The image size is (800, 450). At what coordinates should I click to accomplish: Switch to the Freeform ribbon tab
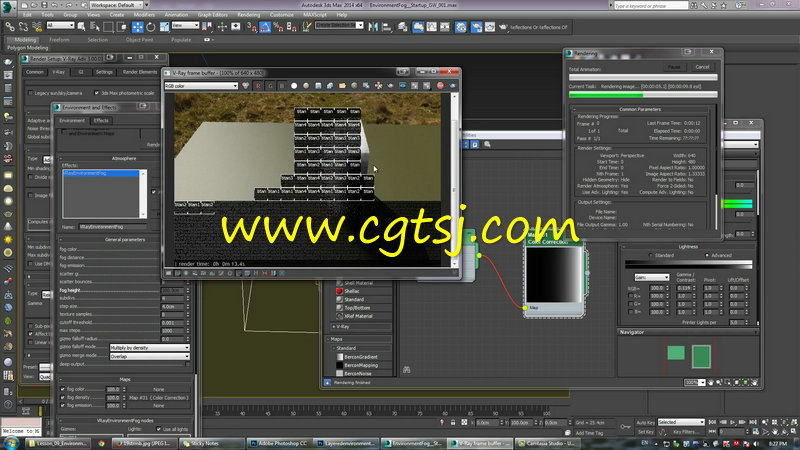[59, 39]
